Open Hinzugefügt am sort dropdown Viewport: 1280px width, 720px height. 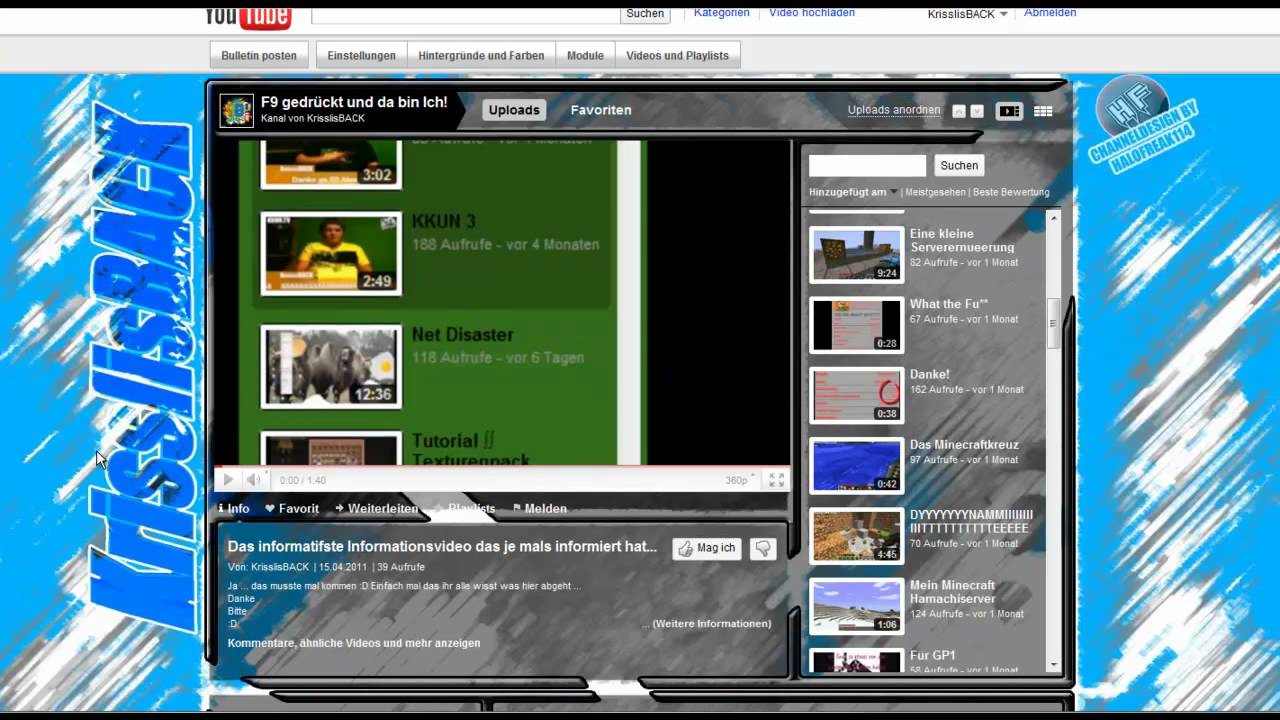pos(853,192)
